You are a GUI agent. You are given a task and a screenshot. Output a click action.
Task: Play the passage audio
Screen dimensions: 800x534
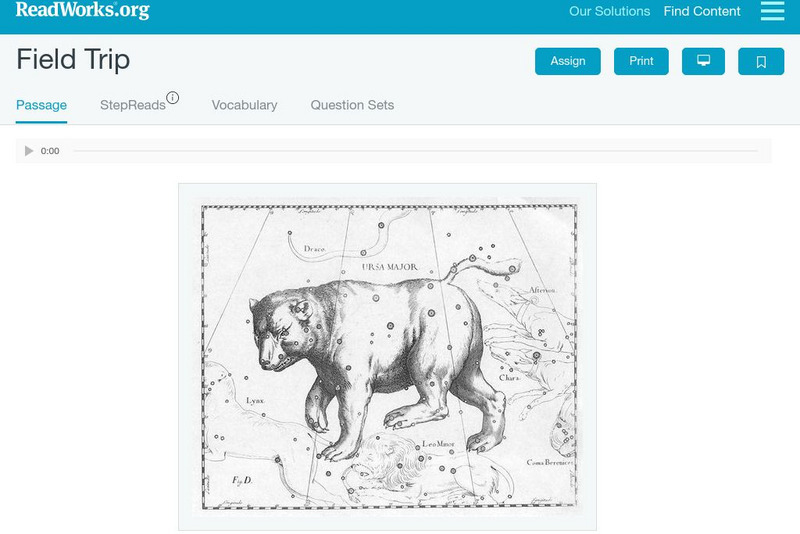pyautogui.click(x=29, y=151)
